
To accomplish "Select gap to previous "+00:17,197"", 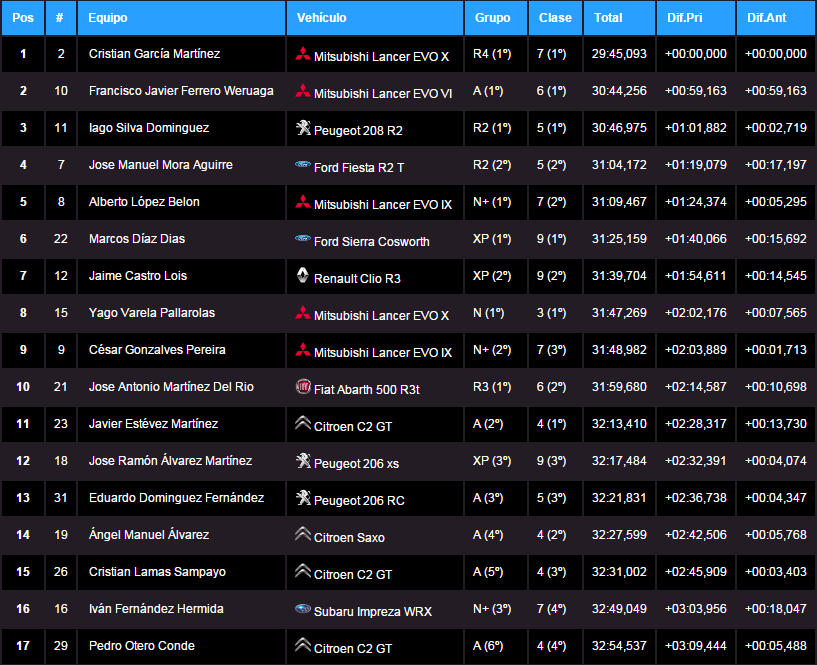I will coord(776,165).
